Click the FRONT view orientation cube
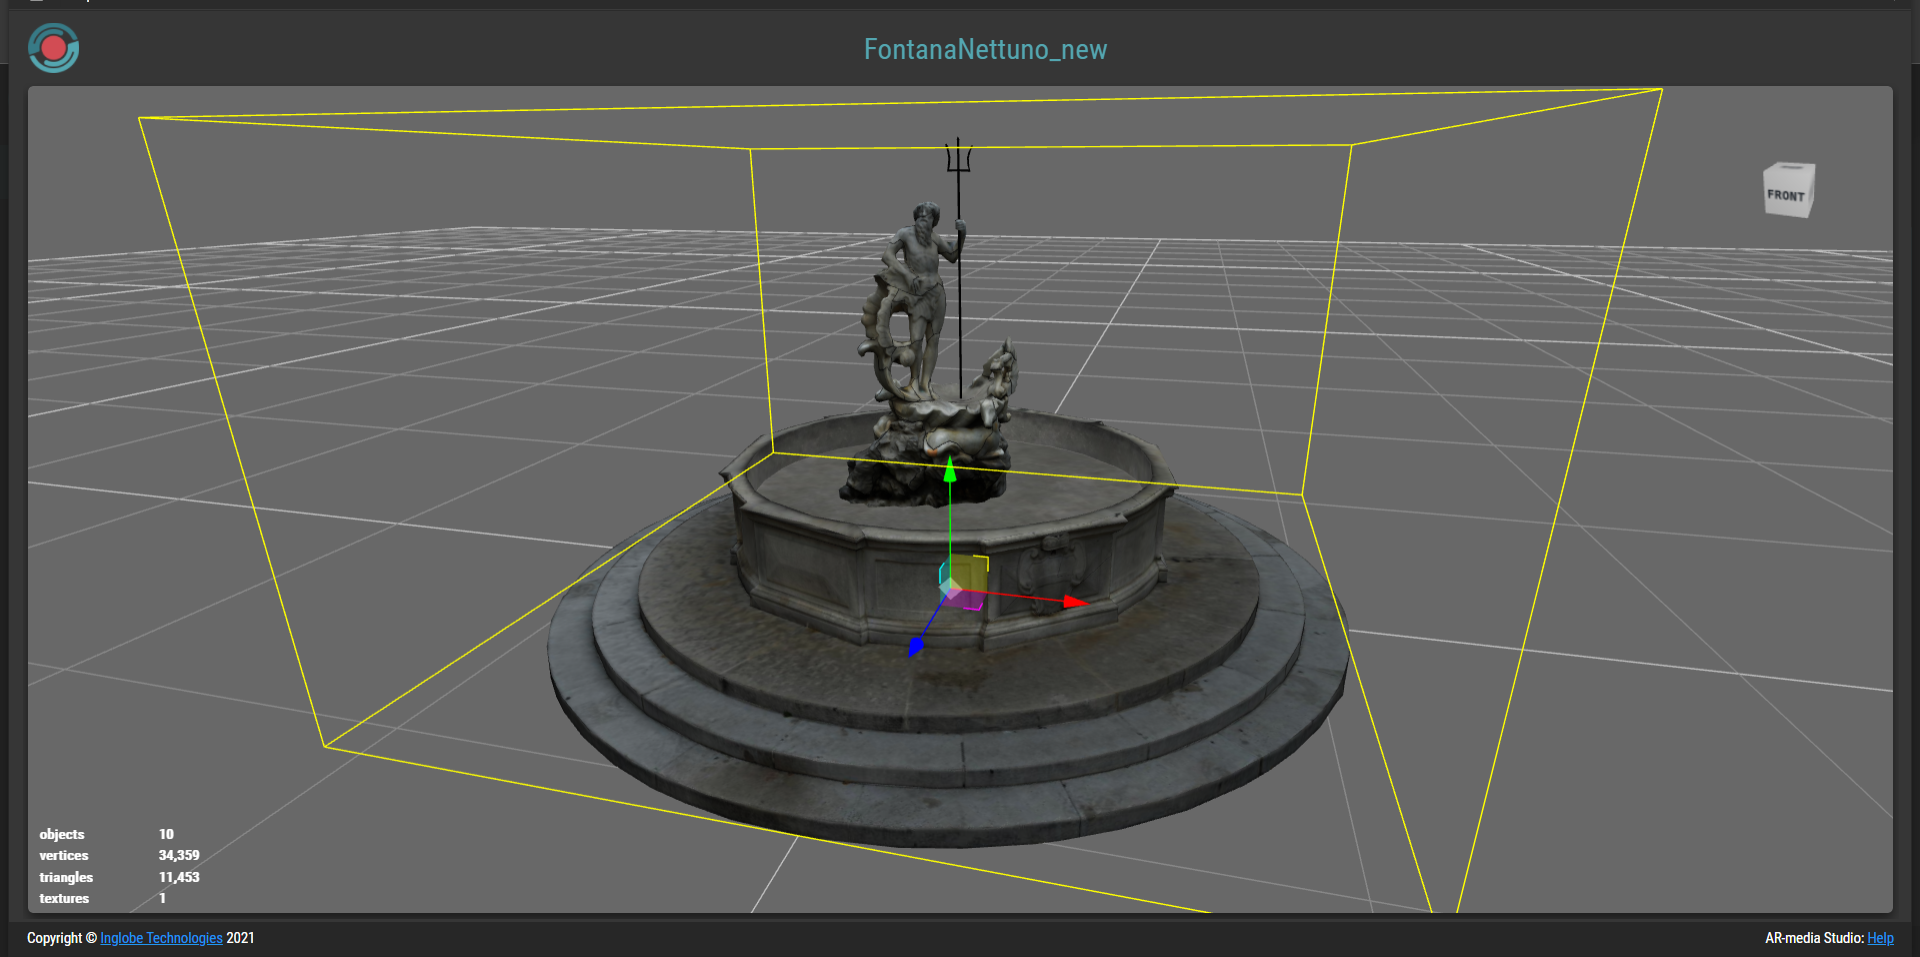Viewport: 1920px width, 957px height. tap(1787, 190)
